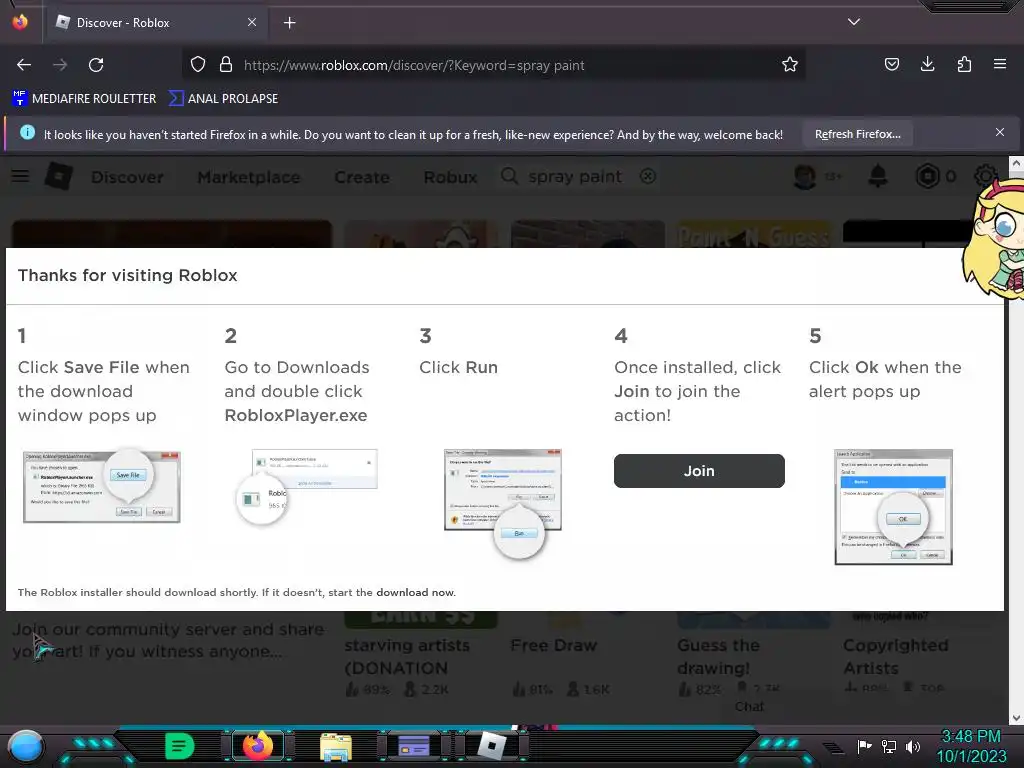Viewport: 1024px width, 768px height.
Task: Open the Action Center flag tray icon
Action: point(865,746)
